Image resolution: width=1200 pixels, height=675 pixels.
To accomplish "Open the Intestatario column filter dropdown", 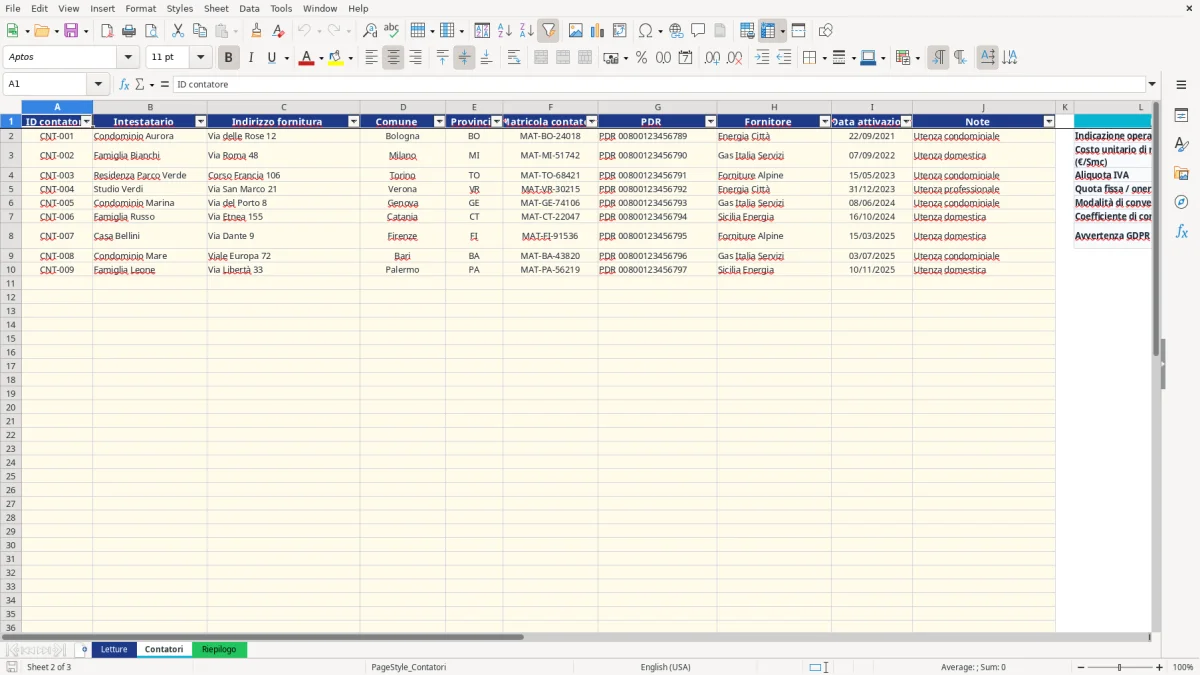I will tap(200, 122).
